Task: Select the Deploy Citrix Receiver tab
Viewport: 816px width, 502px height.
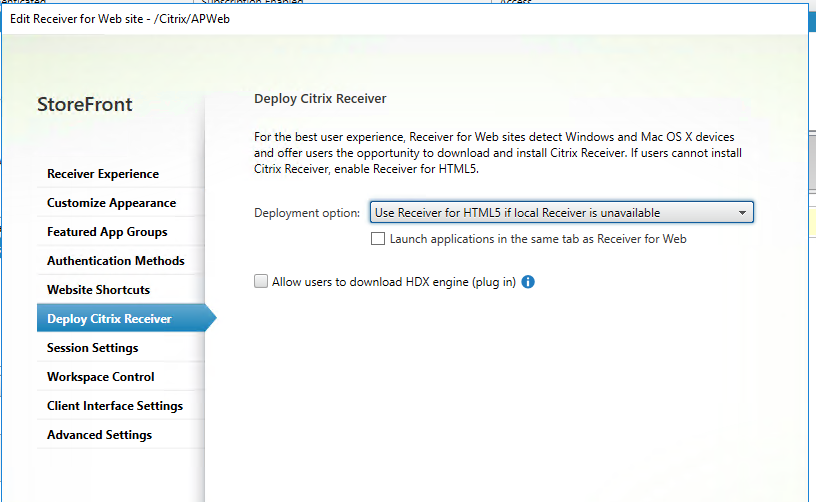Action: tap(109, 319)
